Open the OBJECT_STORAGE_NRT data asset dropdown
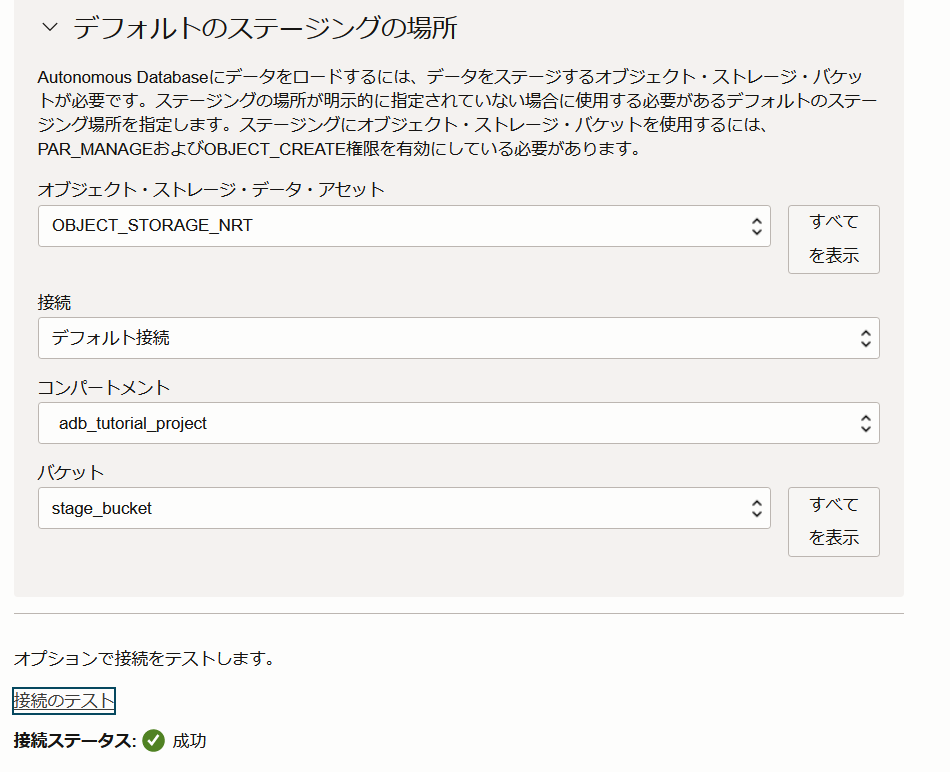 404,226
